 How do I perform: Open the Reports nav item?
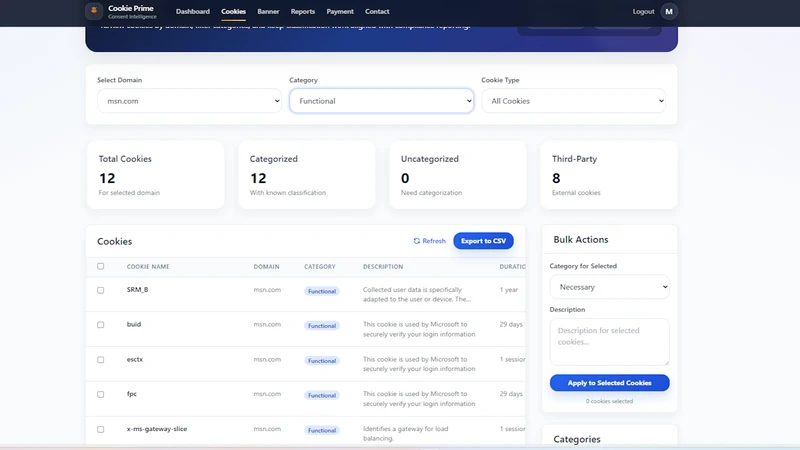pyautogui.click(x=303, y=11)
